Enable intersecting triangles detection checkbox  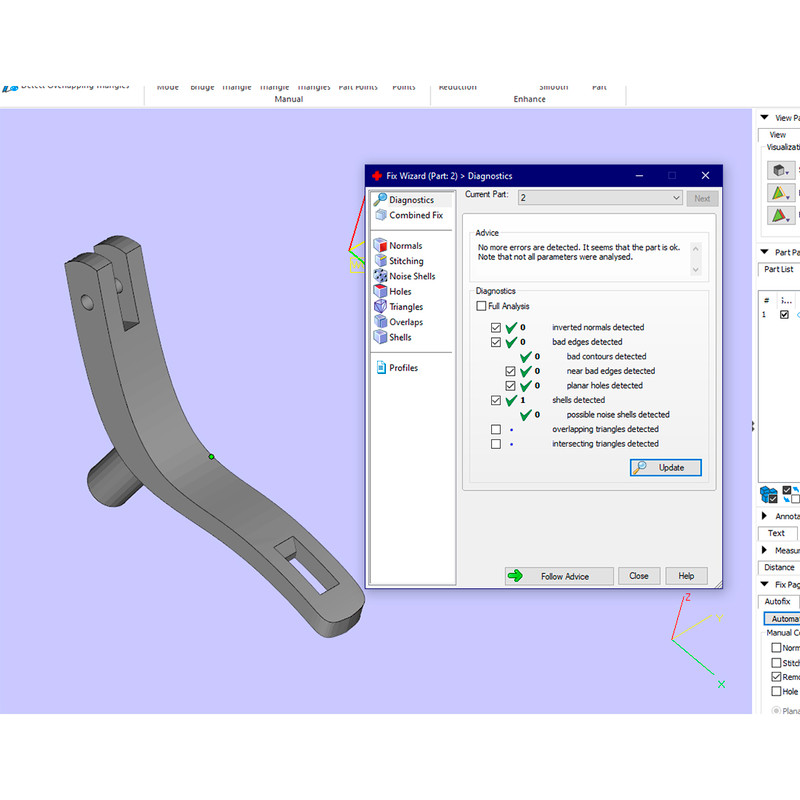tap(496, 444)
